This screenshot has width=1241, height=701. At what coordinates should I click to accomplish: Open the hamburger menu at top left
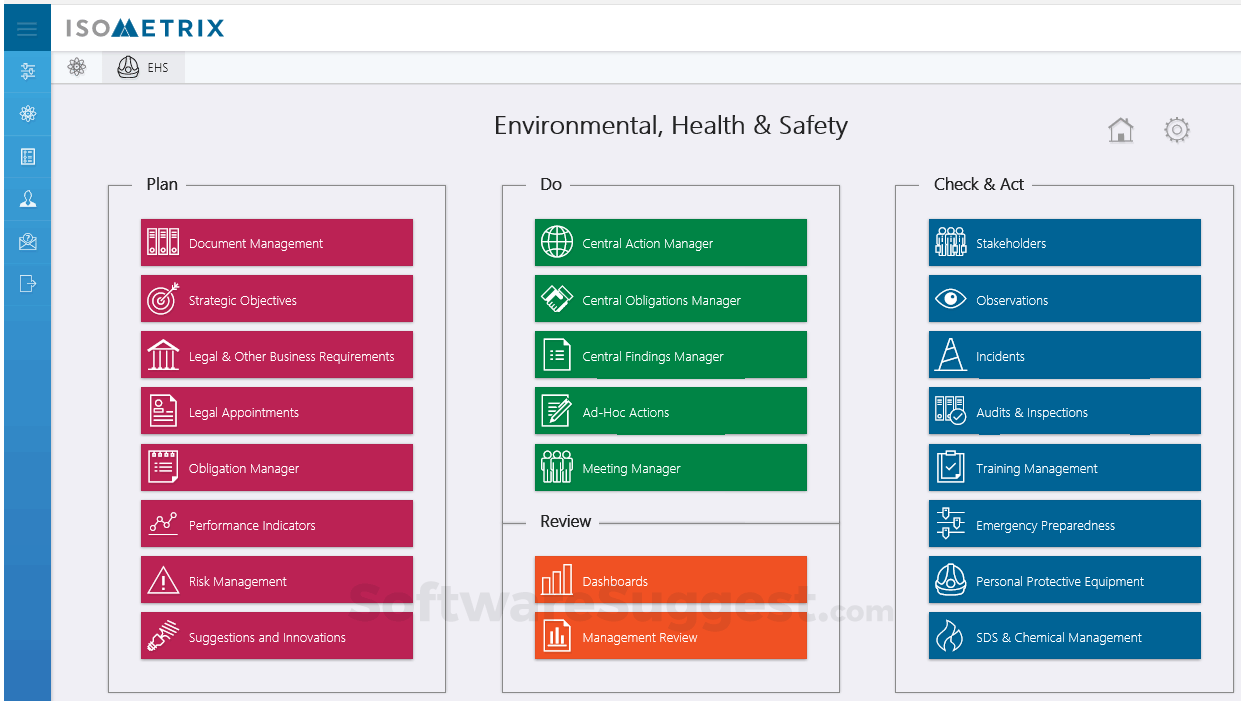click(x=26, y=27)
